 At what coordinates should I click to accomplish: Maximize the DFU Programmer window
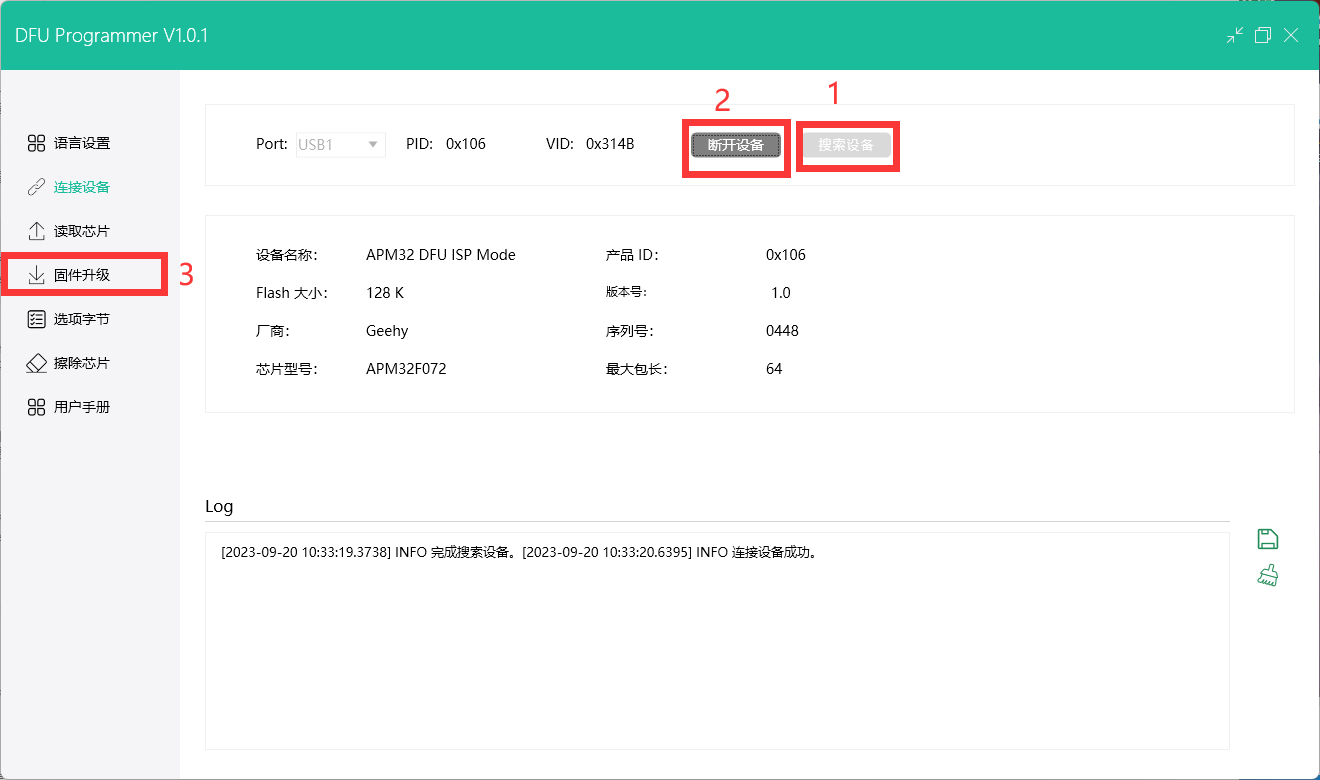[x=1263, y=35]
